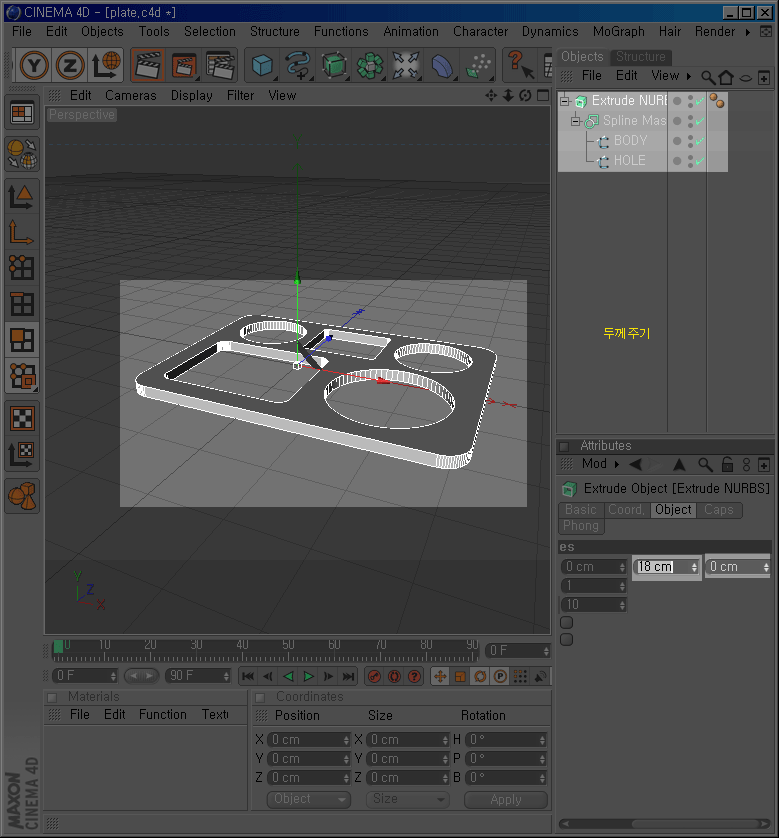The width and height of the screenshot is (779, 838).
Task: Toggle the Y axis lock icon
Action: (34, 66)
